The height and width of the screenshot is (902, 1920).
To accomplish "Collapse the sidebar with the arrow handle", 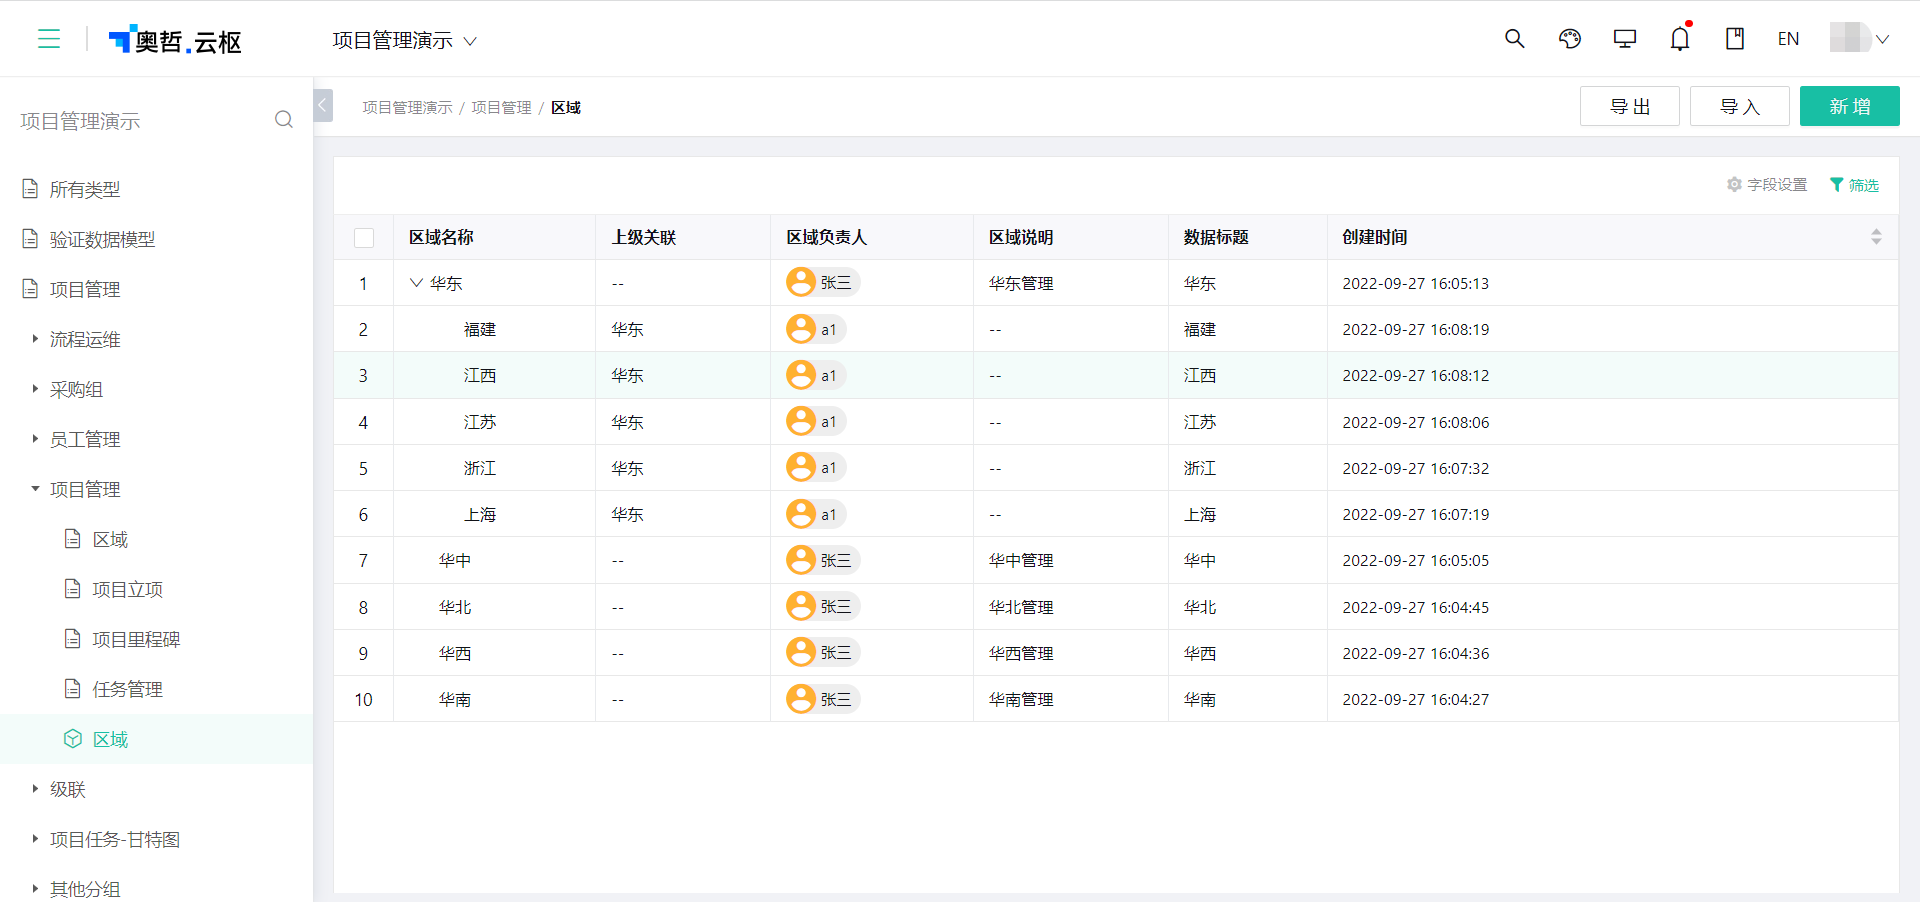I will pyautogui.click(x=323, y=105).
